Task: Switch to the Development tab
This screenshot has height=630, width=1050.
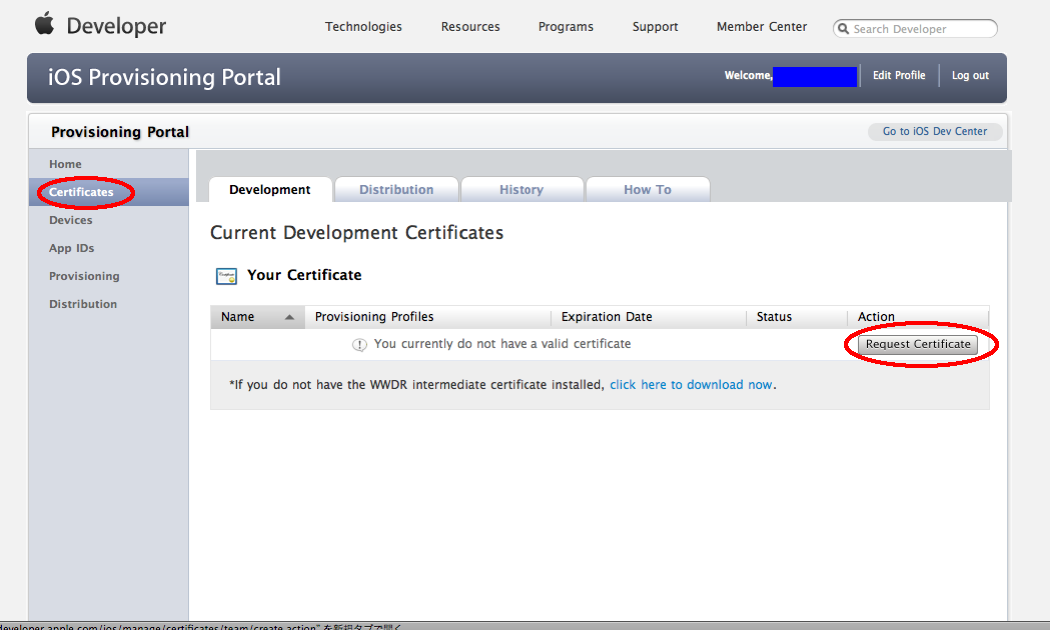Action: pyautogui.click(x=270, y=189)
